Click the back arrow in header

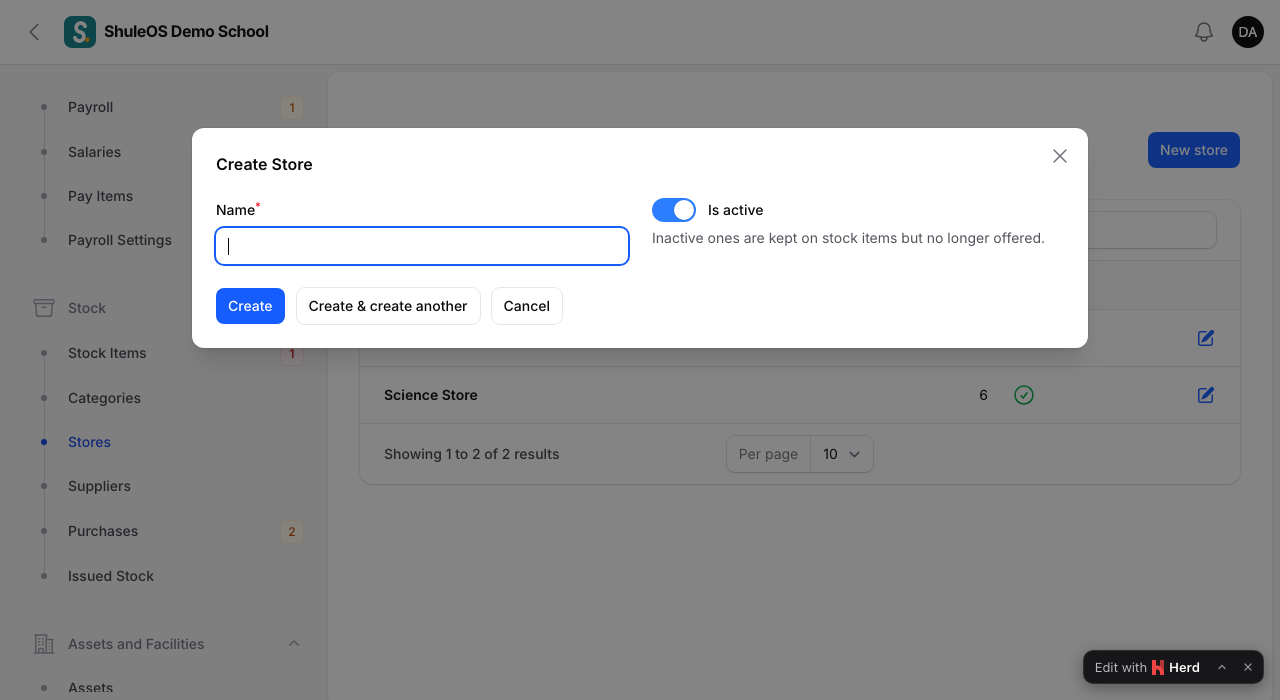pyautogui.click(x=34, y=32)
